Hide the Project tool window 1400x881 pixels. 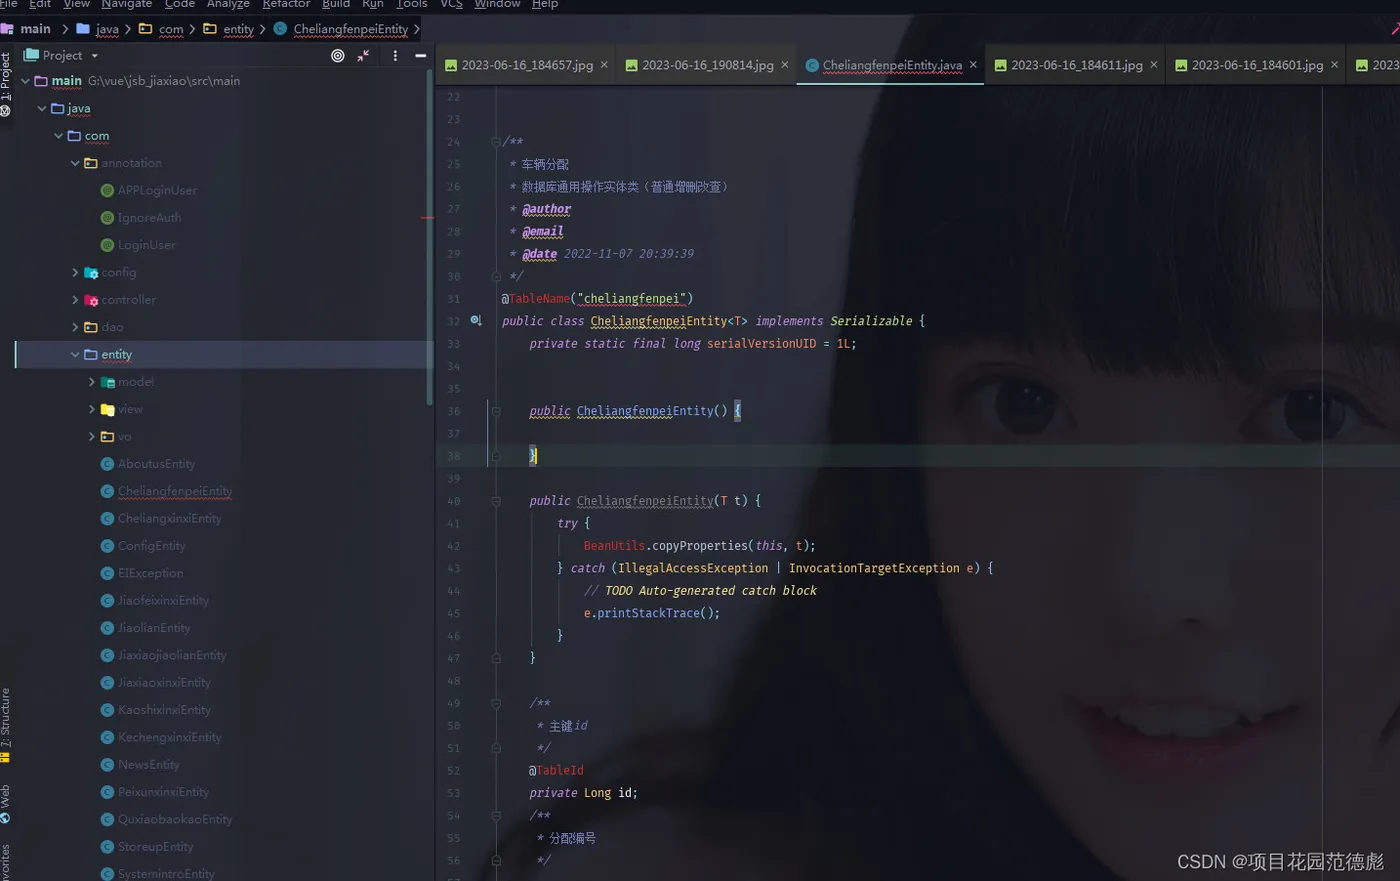(421, 56)
